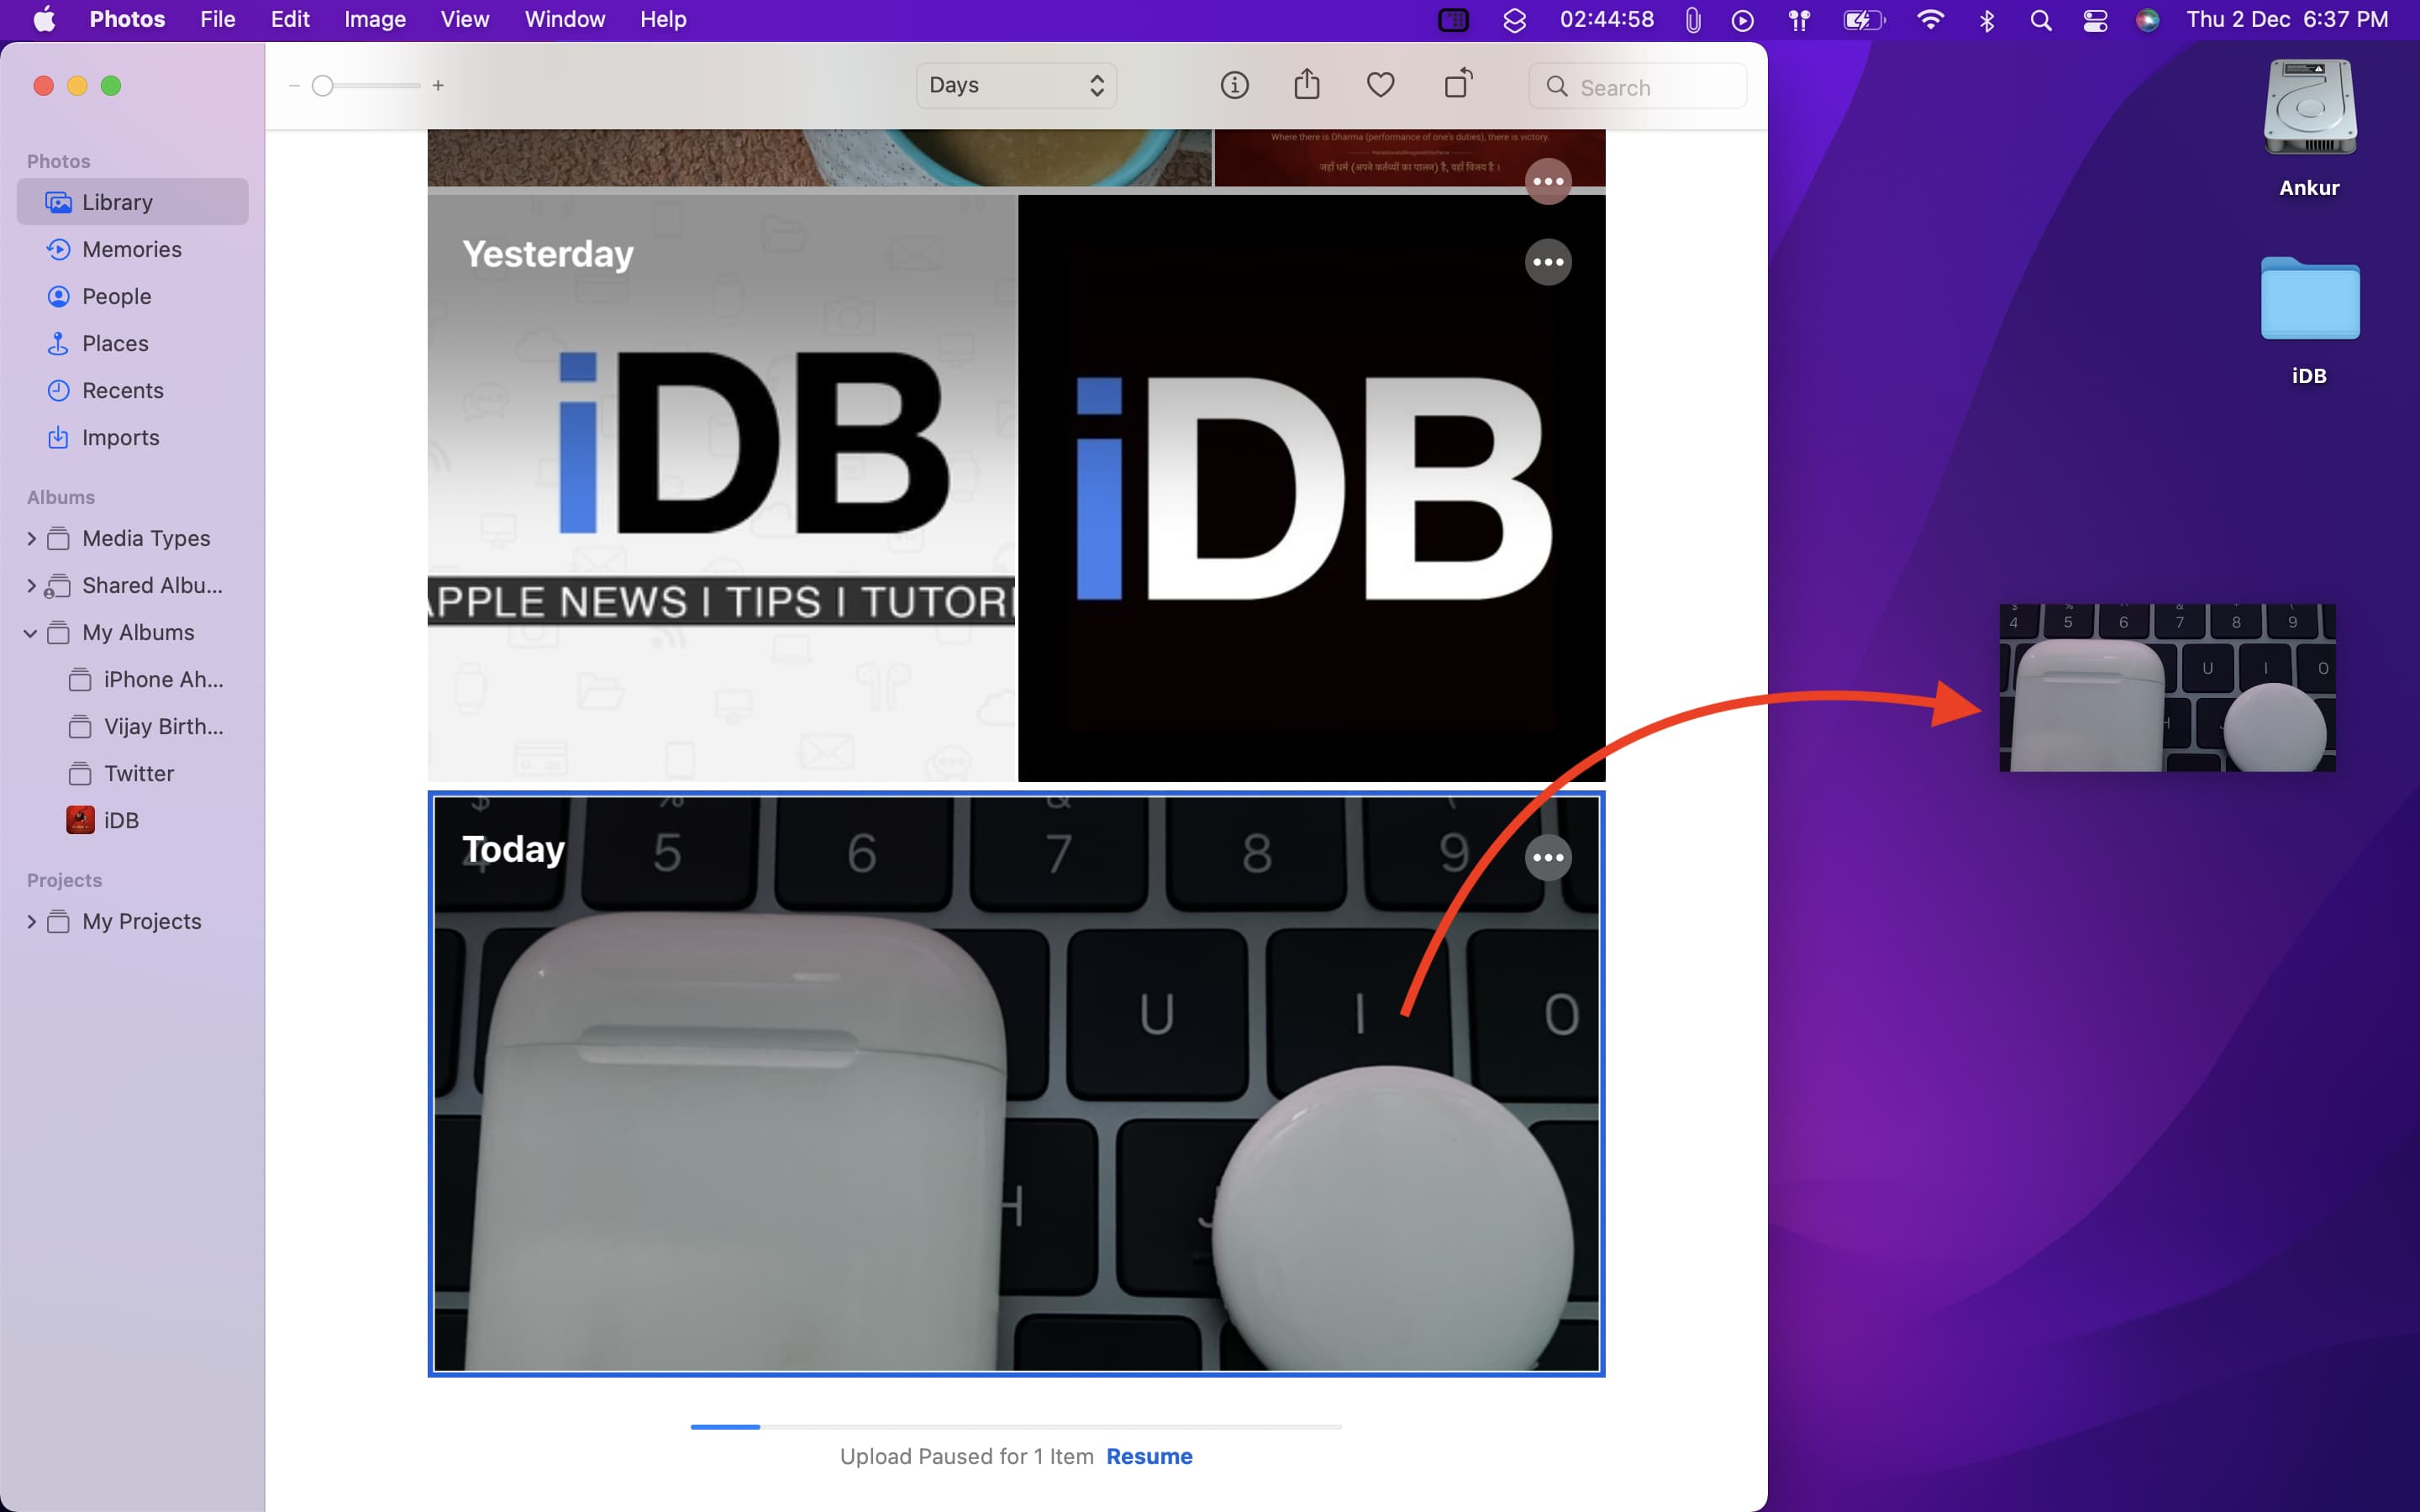2420x1512 pixels.
Task: Select the Today AirPods photo
Action: tap(1016, 1084)
